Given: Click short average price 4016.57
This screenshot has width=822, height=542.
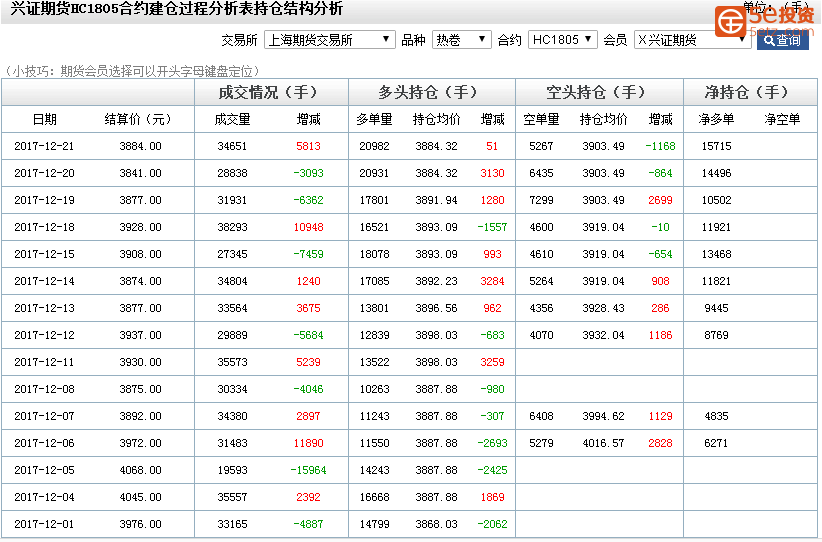Looking at the screenshot, I should (x=603, y=443).
